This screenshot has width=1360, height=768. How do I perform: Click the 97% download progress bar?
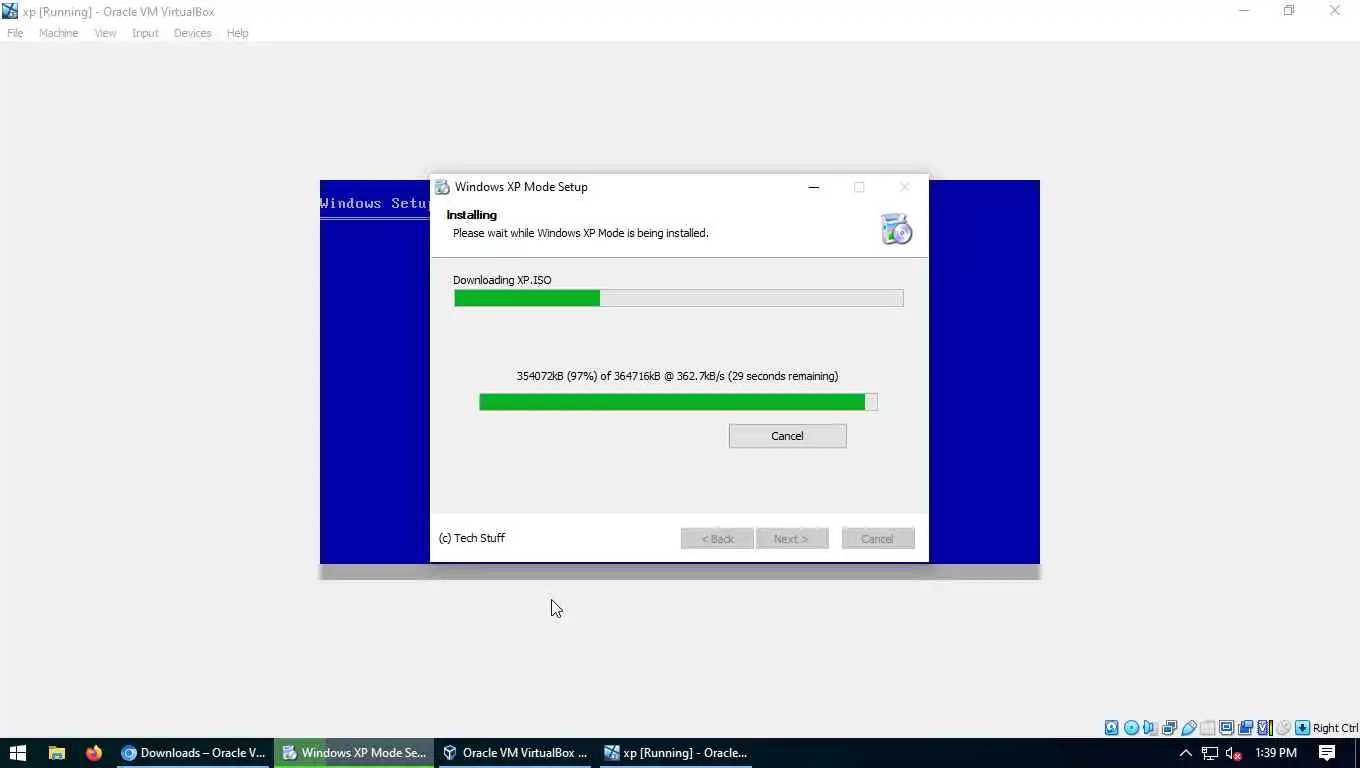(x=678, y=402)
